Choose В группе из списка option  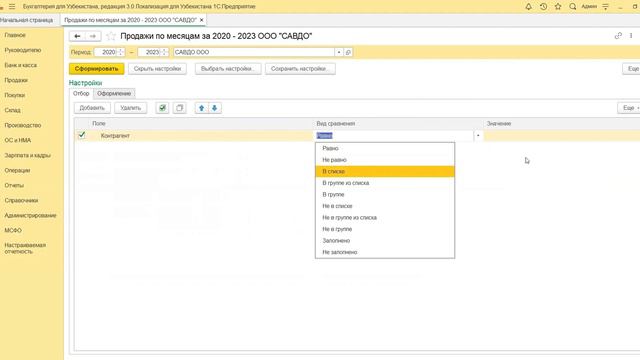click(x=385, y=183)
